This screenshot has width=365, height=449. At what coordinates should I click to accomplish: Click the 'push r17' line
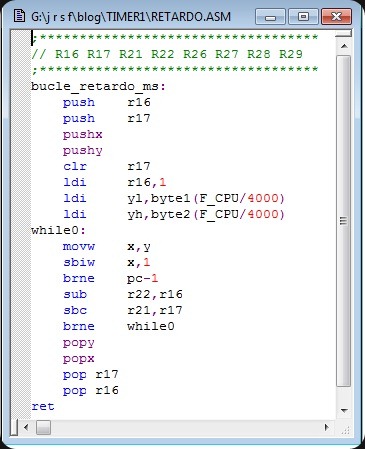click(107, 118)
